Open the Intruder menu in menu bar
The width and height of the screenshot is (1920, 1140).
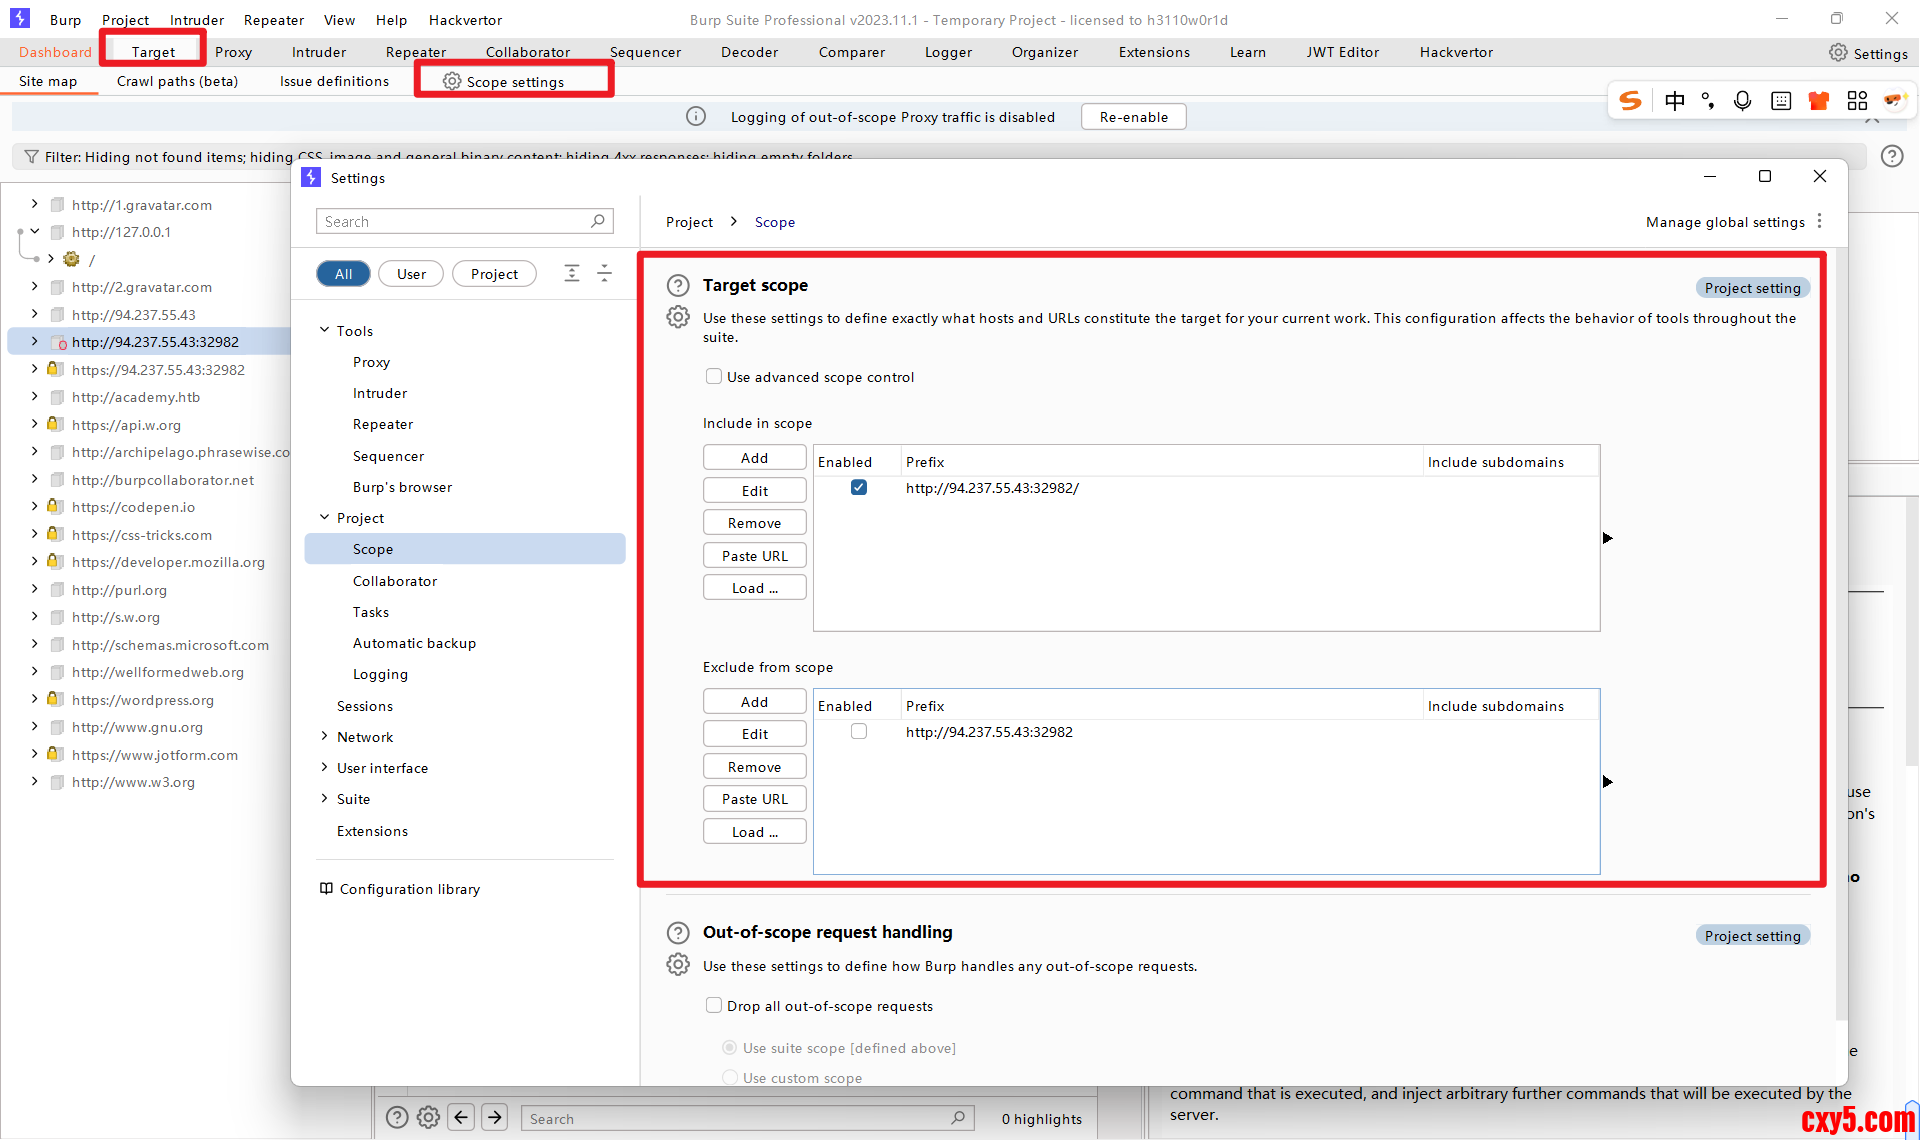(x=196, y=20)
